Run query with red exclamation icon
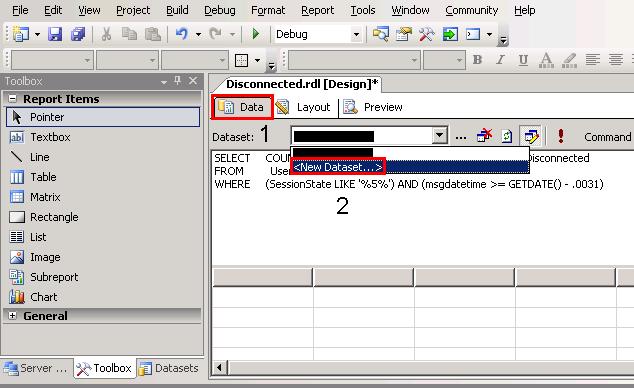This screenshot has height=388, width=634. (560, 136)
